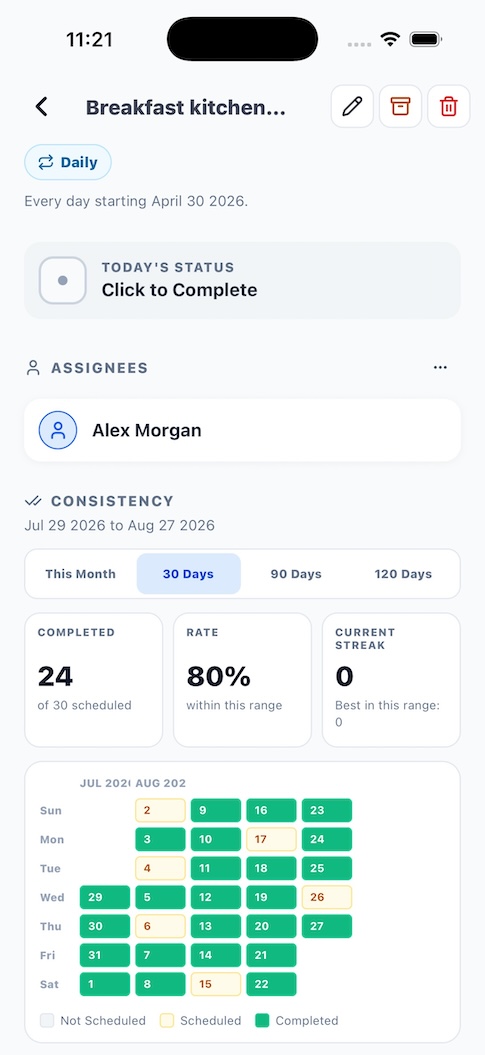Go back using the left chevron
Screen dimensions: 485x1055
point(42,106)
